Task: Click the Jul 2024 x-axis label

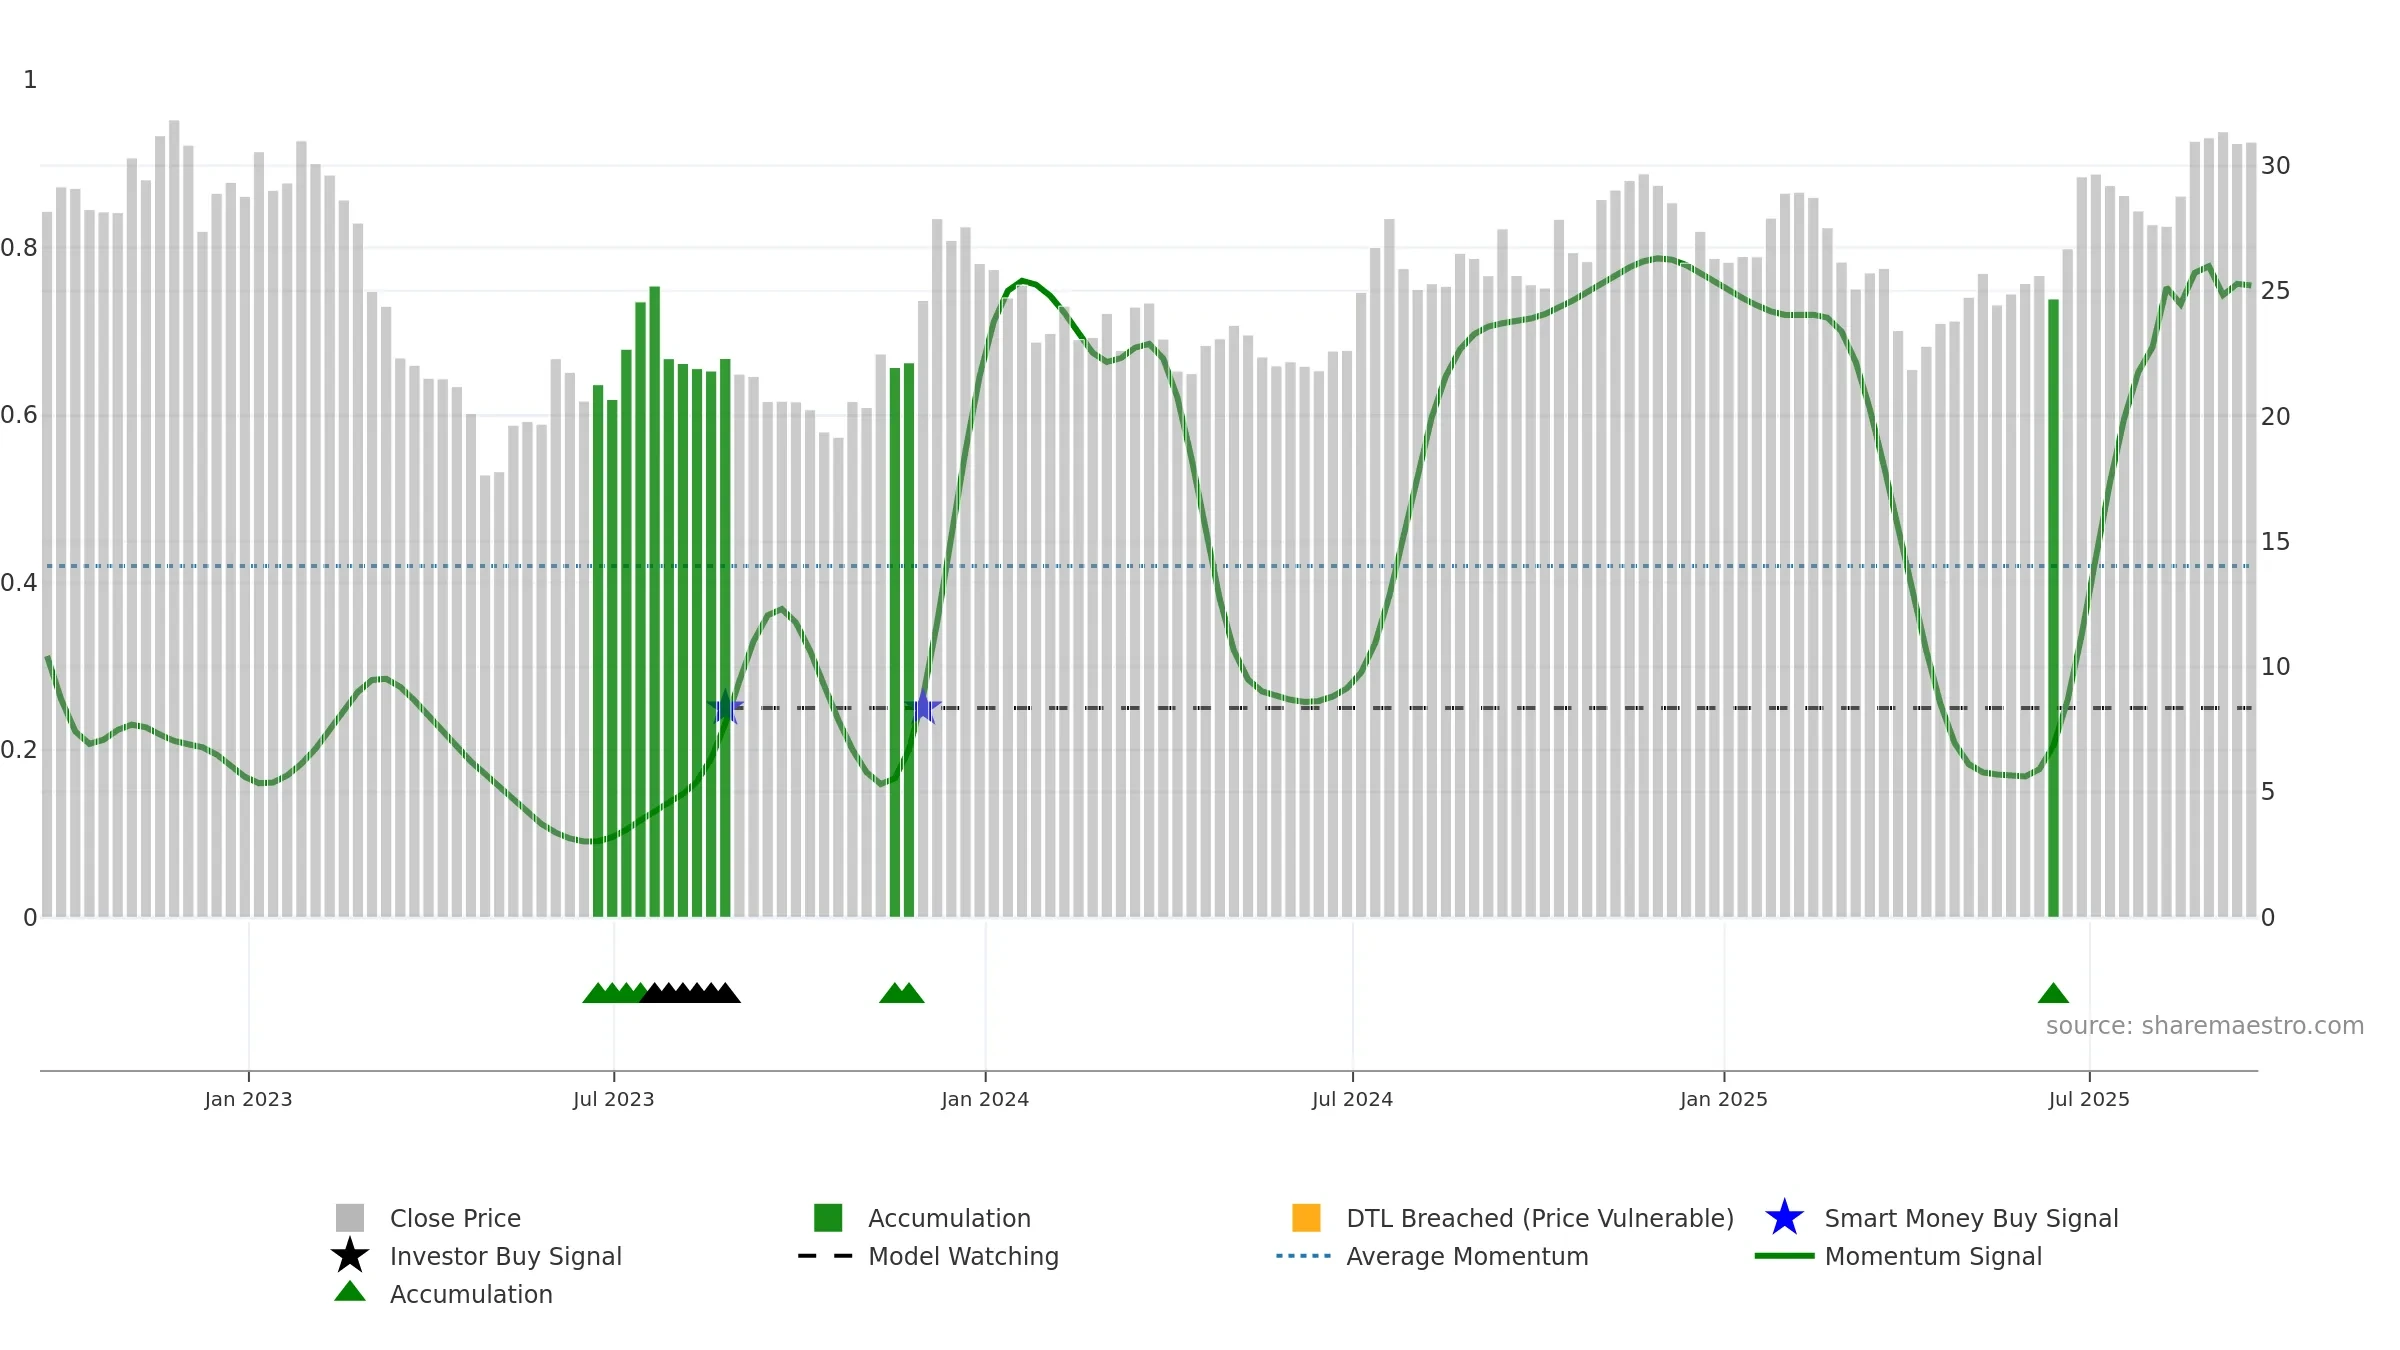Action: tap(1352, 1099)
